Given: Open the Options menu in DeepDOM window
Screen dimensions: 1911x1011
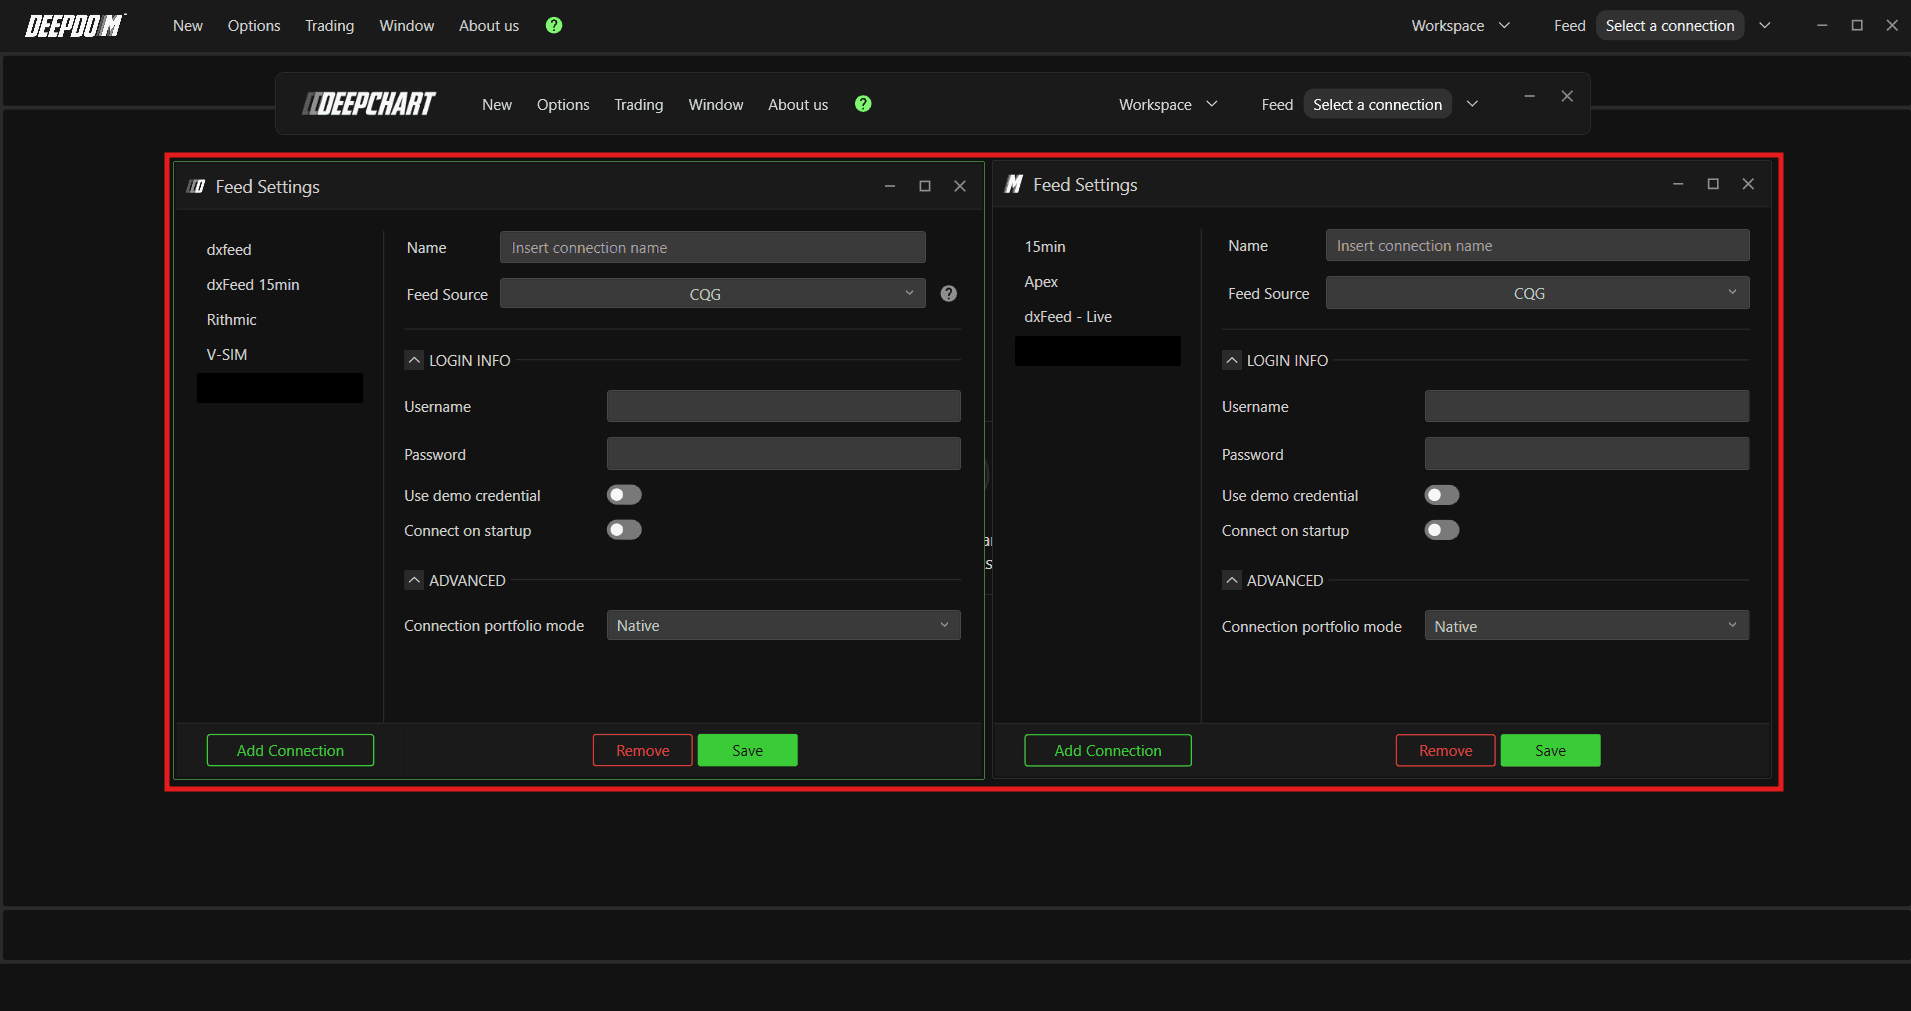Looking at the screenshot, I should tap(254, 26).
